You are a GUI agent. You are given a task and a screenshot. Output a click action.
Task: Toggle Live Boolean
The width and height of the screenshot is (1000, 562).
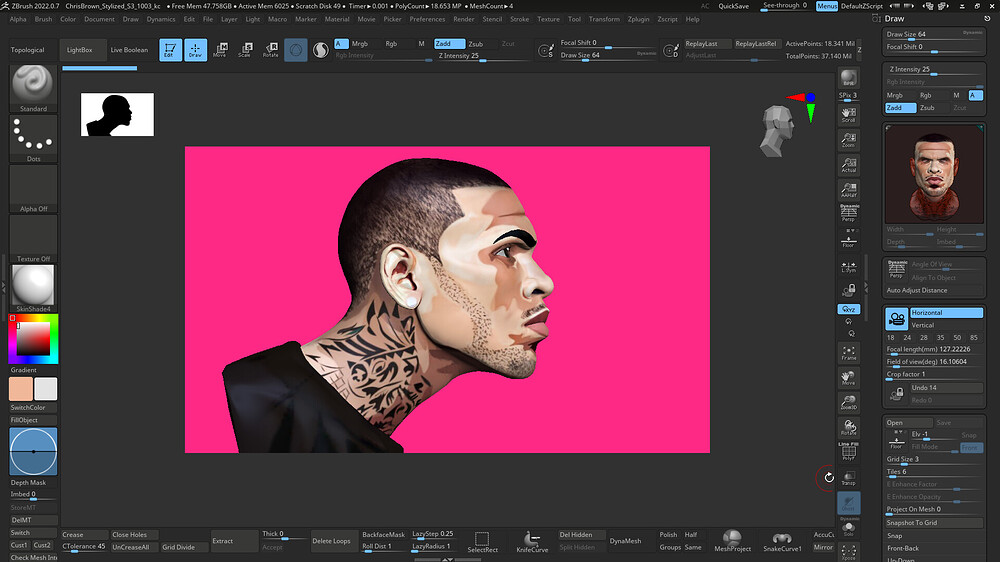[x=129, y=50]
